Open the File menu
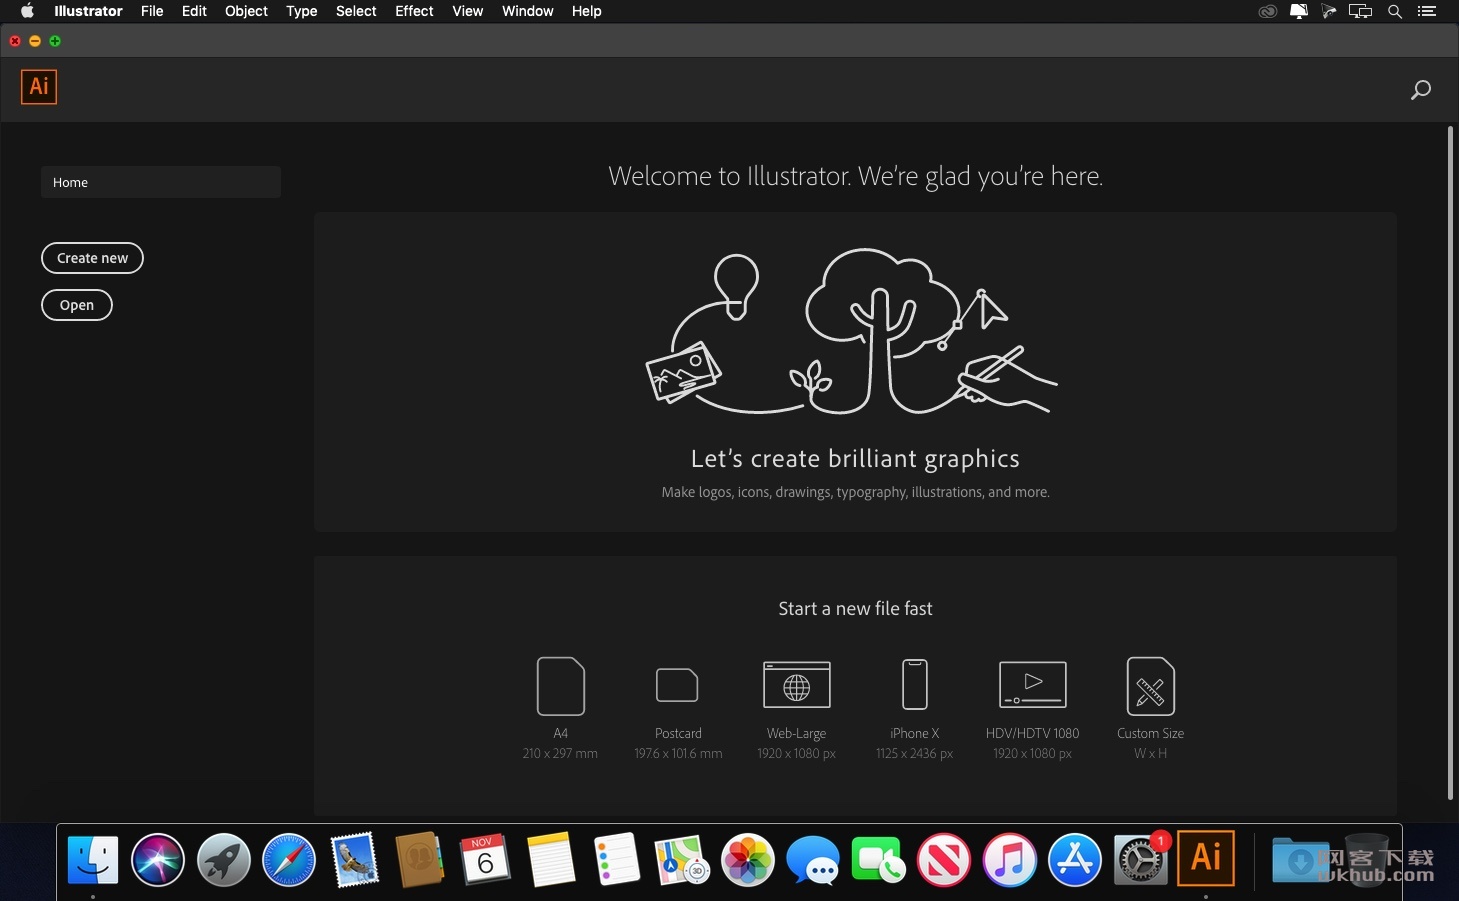This screenshot has width=1459, height=901. (x=152, y=11)
